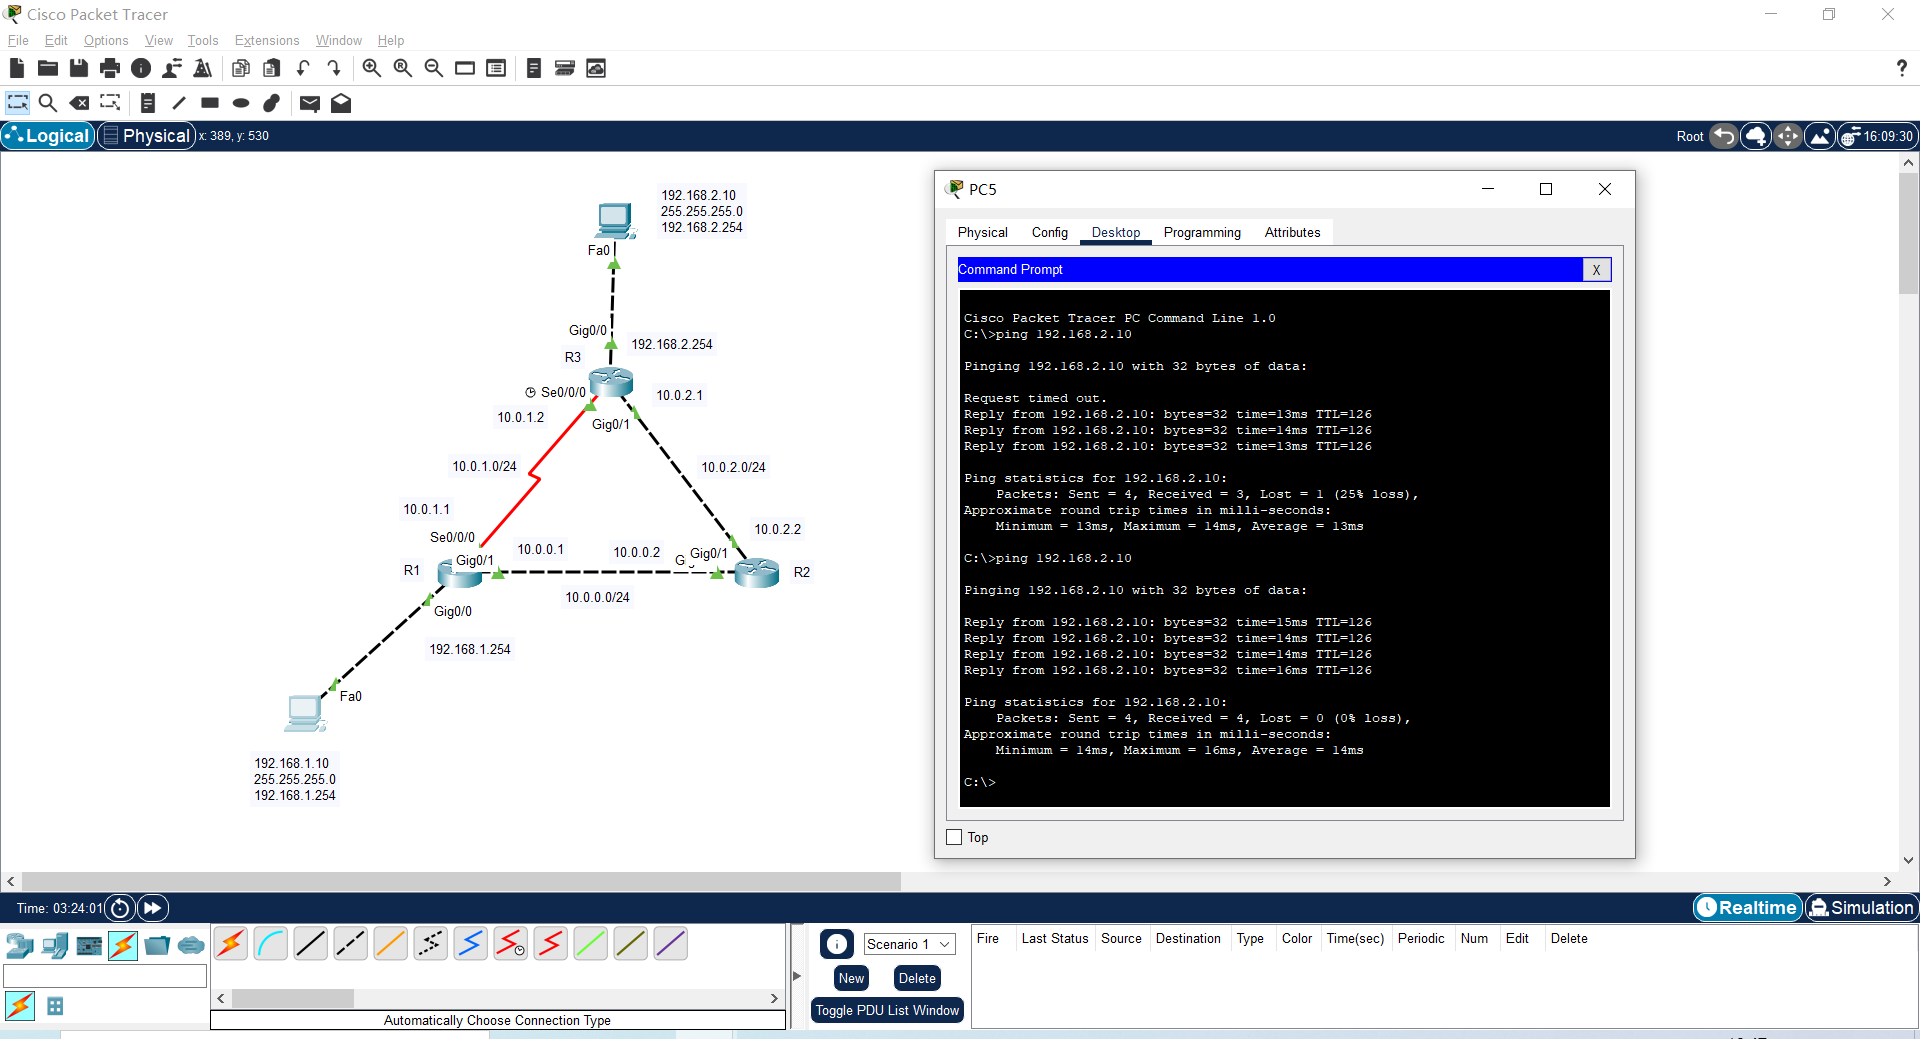Select the Attributes tab in PC5
The width and height of the screenshot is (1920, 1039).
pyautogui.click(x=1292, y=232)
